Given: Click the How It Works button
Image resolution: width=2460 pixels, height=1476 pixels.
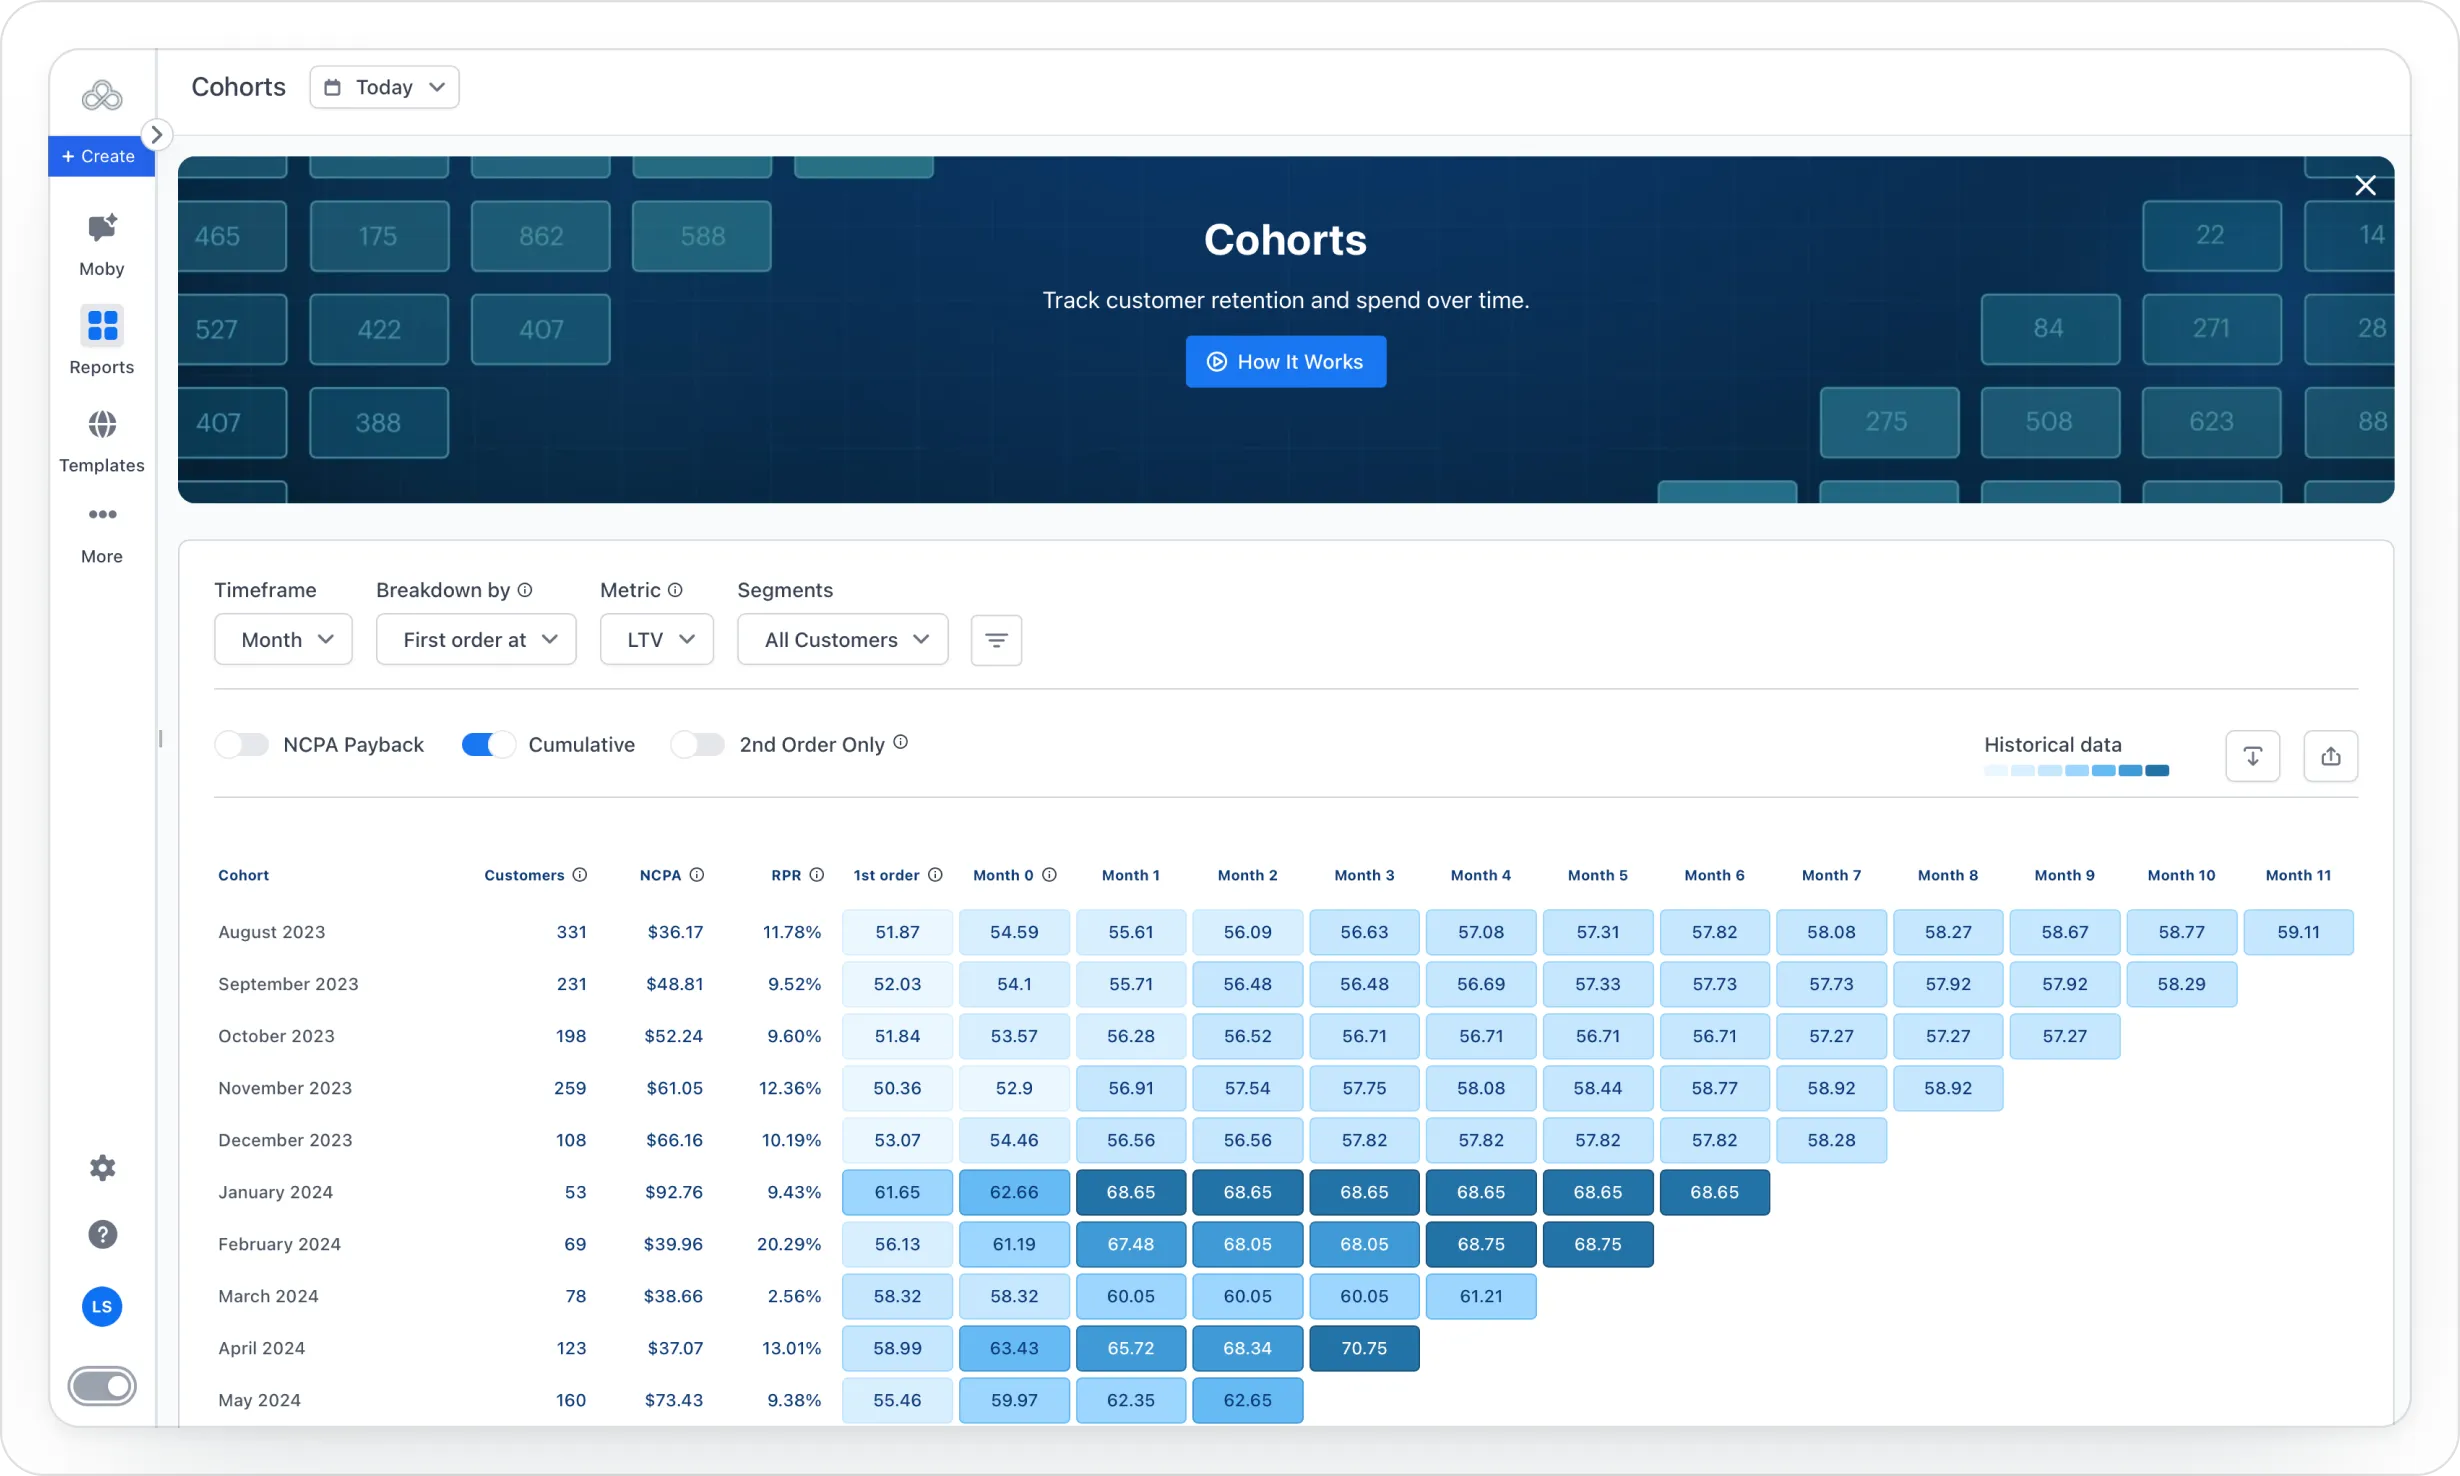Looking at the screenshot, I should 1285,362.
